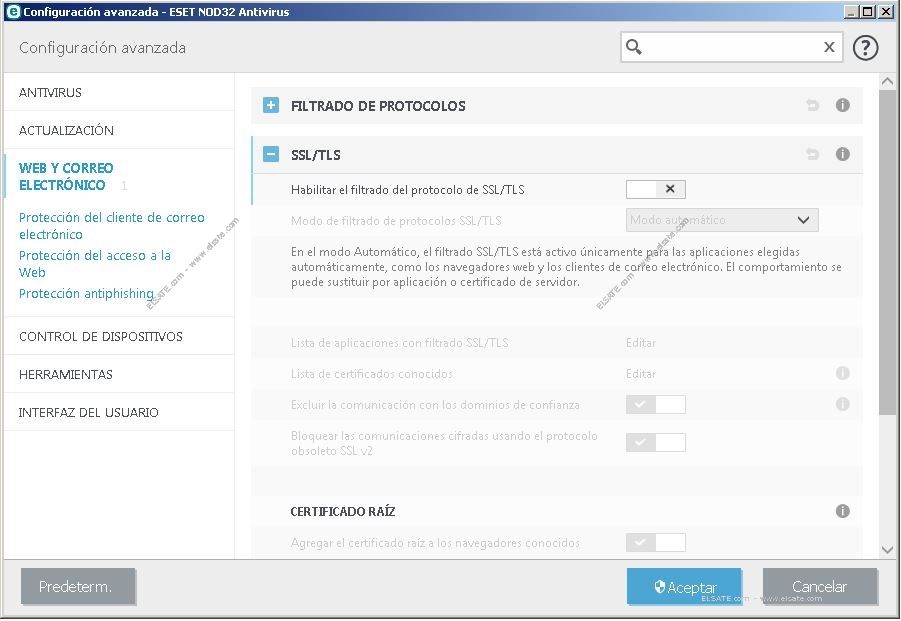Viewport: 901px width, 621px height.
Task: Click the search magnifier icon
Action: click(634, 47)
